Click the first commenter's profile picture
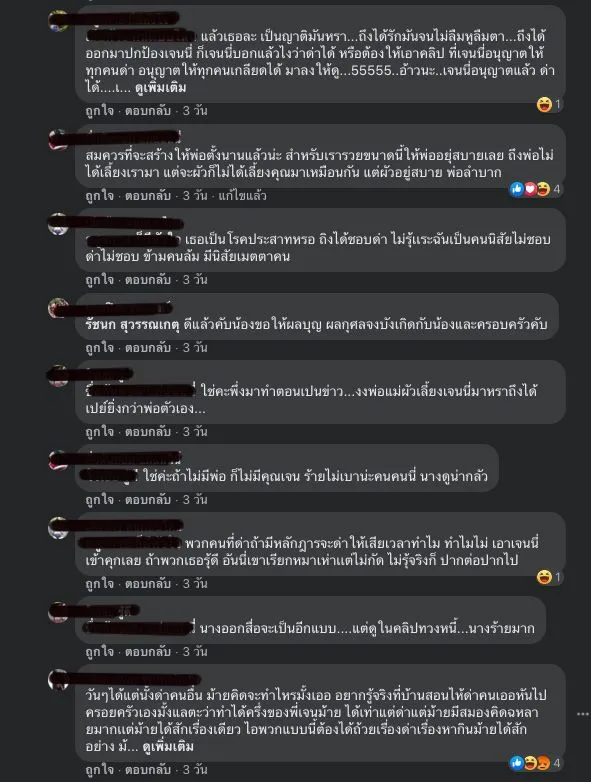The height and width of the screenshot is (782, 591). (x=58, y=21)
